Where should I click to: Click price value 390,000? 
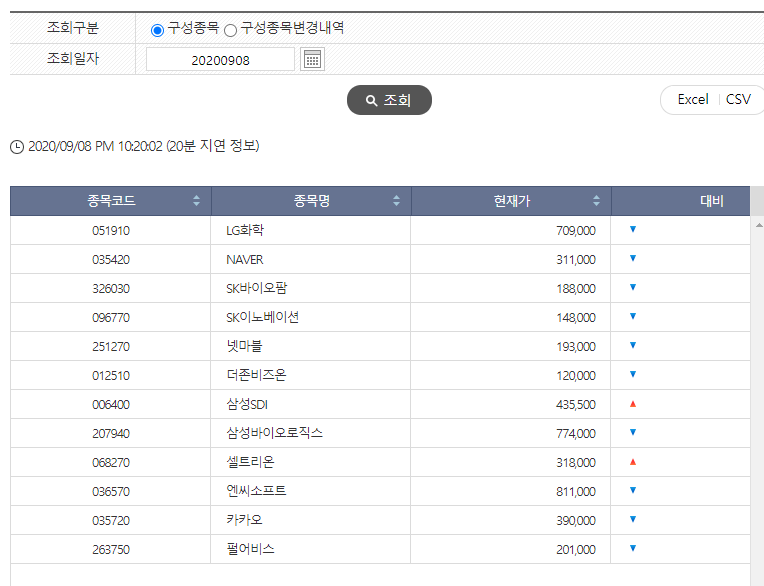576,520
